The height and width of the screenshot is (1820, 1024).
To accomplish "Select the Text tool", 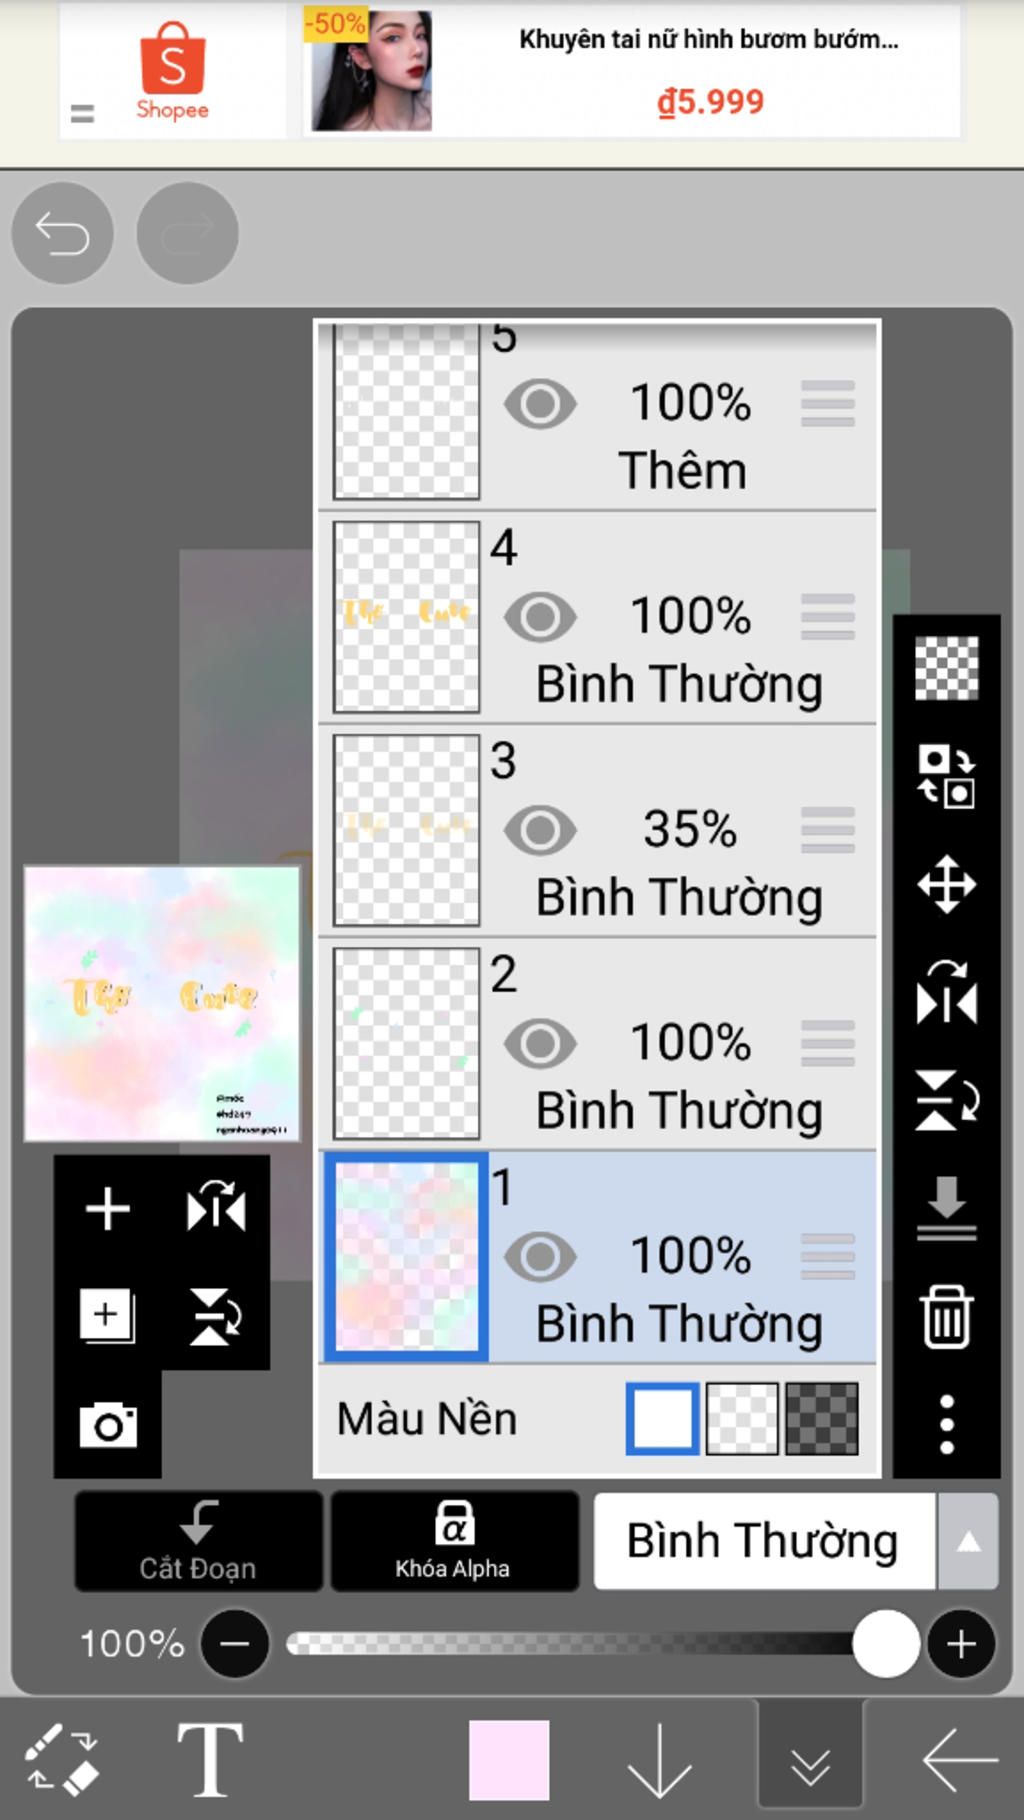I will (210, 1758).
